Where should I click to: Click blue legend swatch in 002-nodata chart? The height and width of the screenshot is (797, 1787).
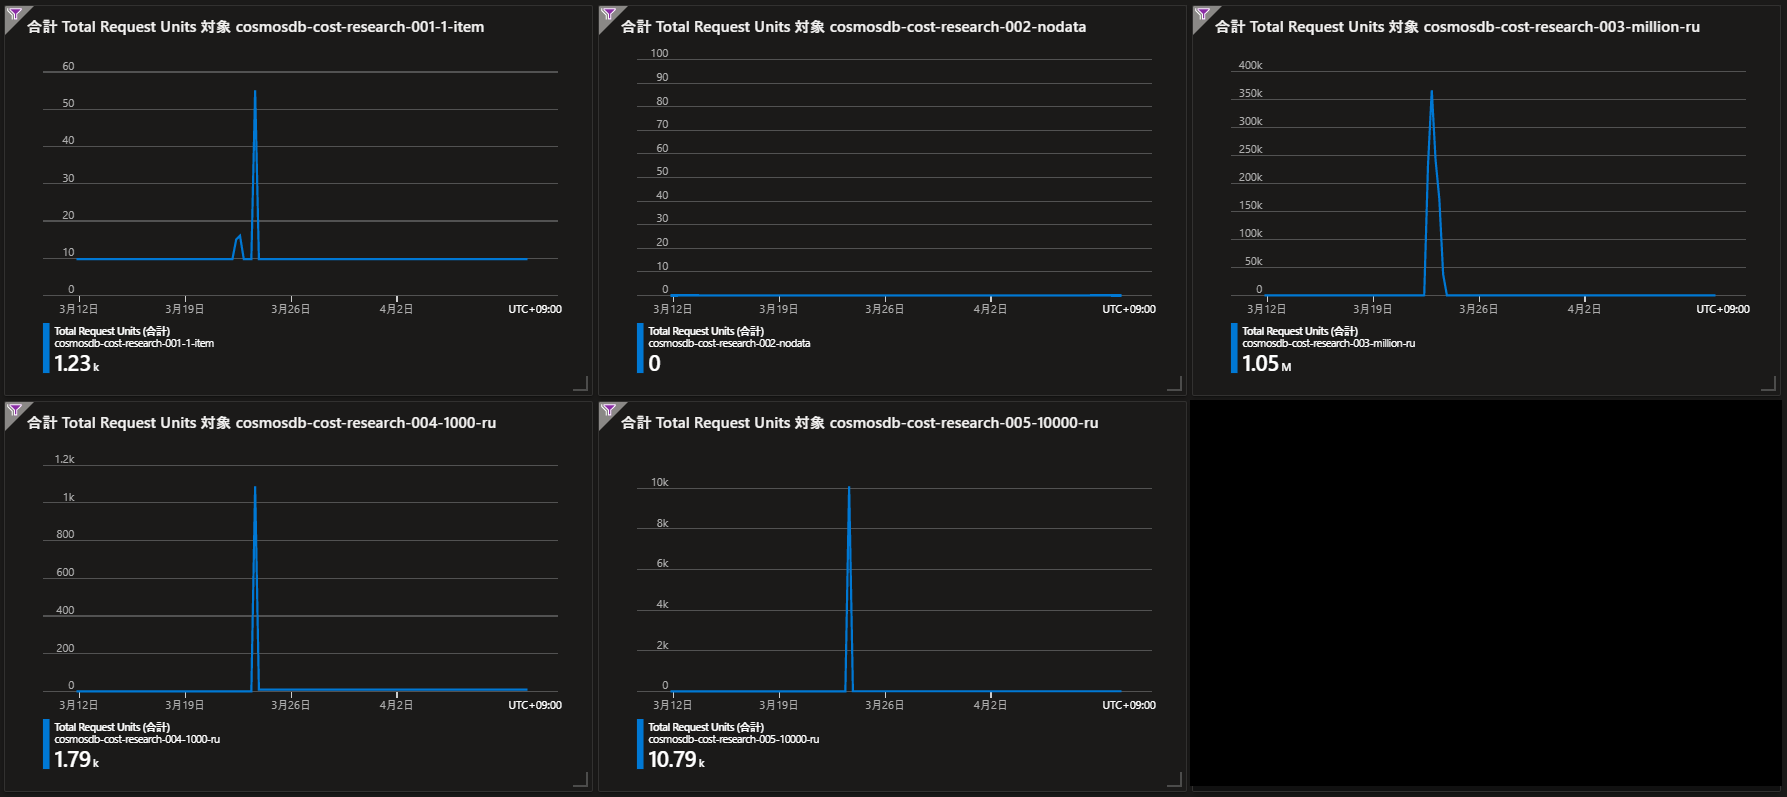tap(640, 348)
